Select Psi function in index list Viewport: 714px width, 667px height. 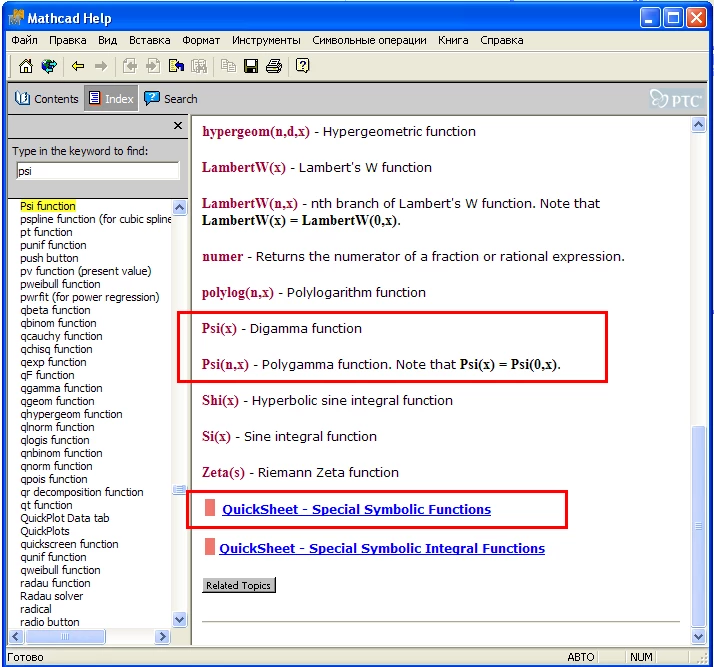(48, 206)
